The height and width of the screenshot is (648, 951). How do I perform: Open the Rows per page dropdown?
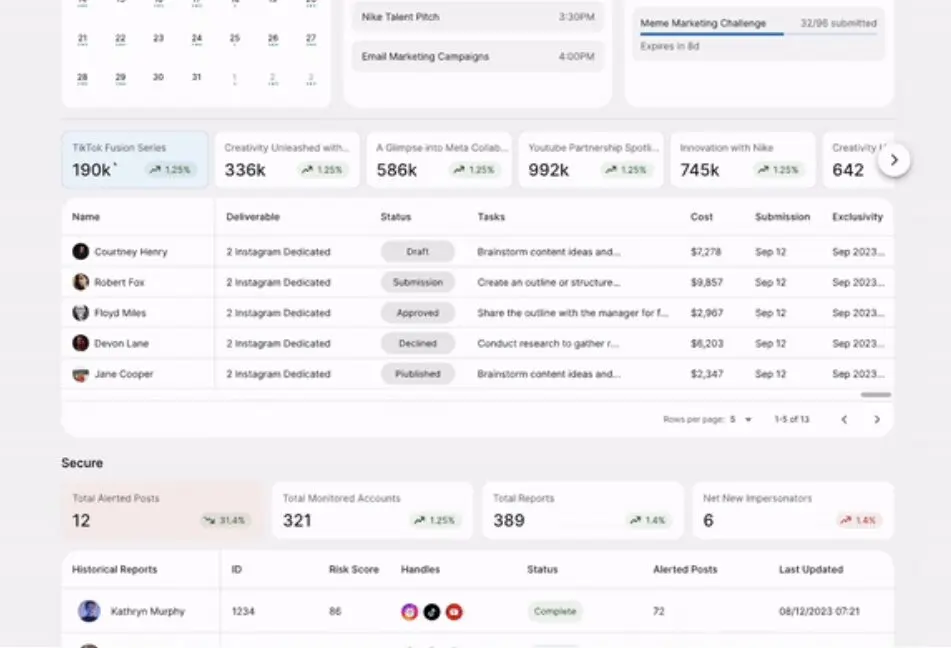click(740, 420)
